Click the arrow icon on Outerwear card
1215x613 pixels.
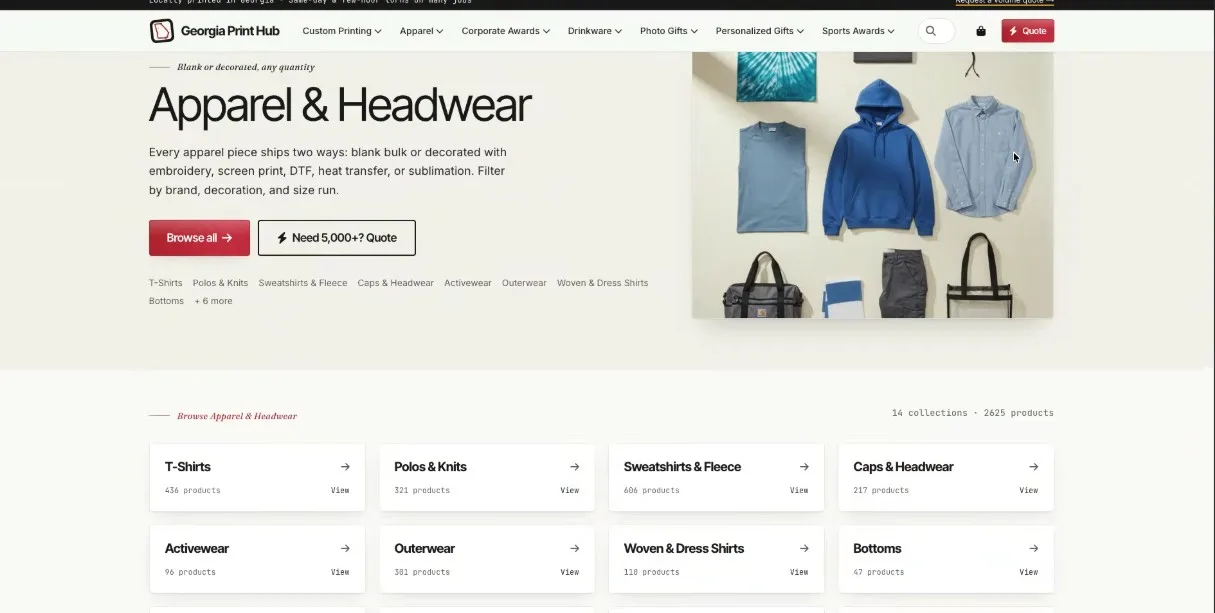tap(575, 549)
